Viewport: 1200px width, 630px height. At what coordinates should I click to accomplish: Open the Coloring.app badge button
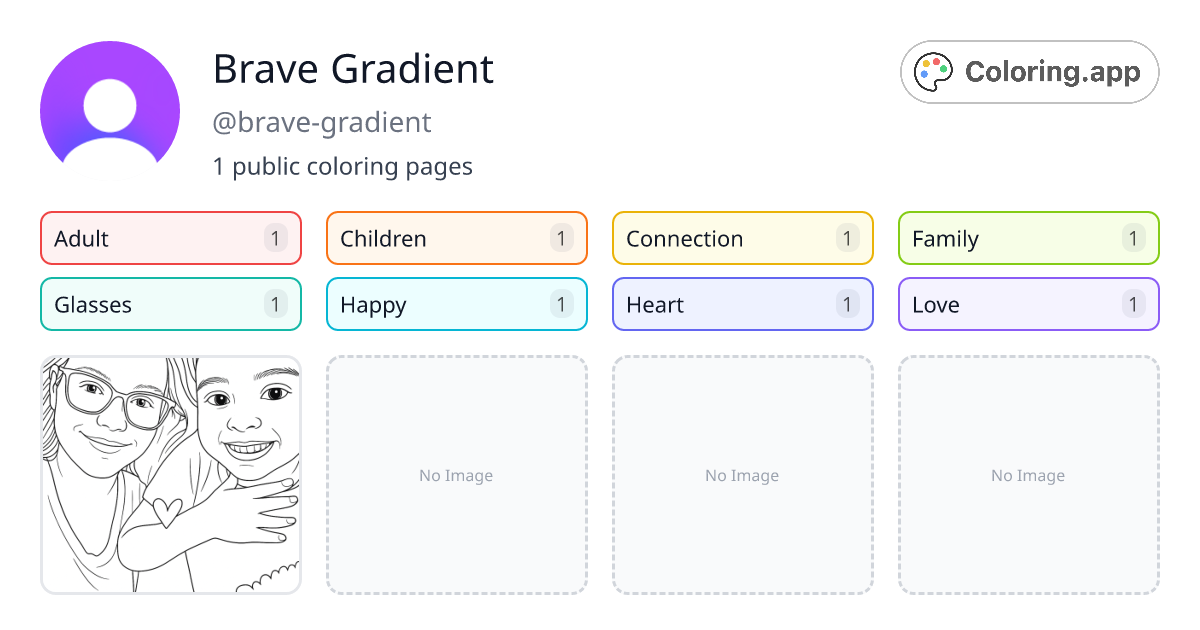(1029, 71)
